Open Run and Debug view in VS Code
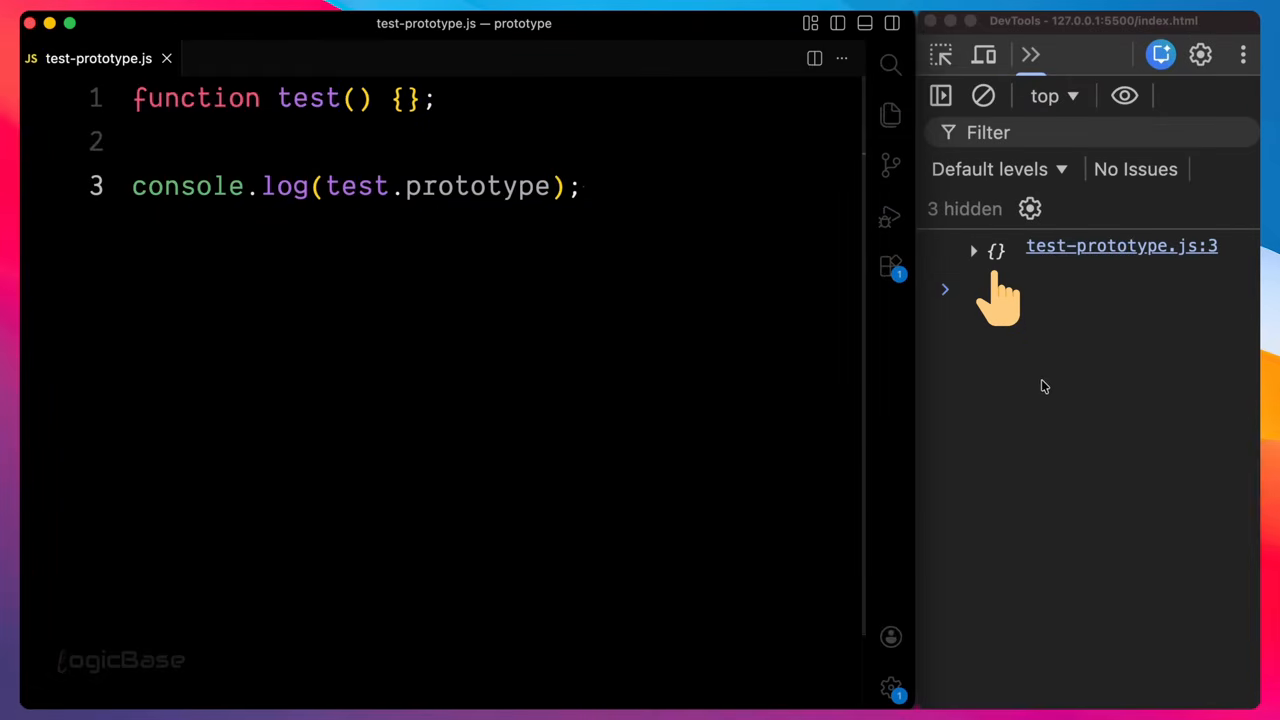The height and width of the screenshot is (720, 1280). 890,216
